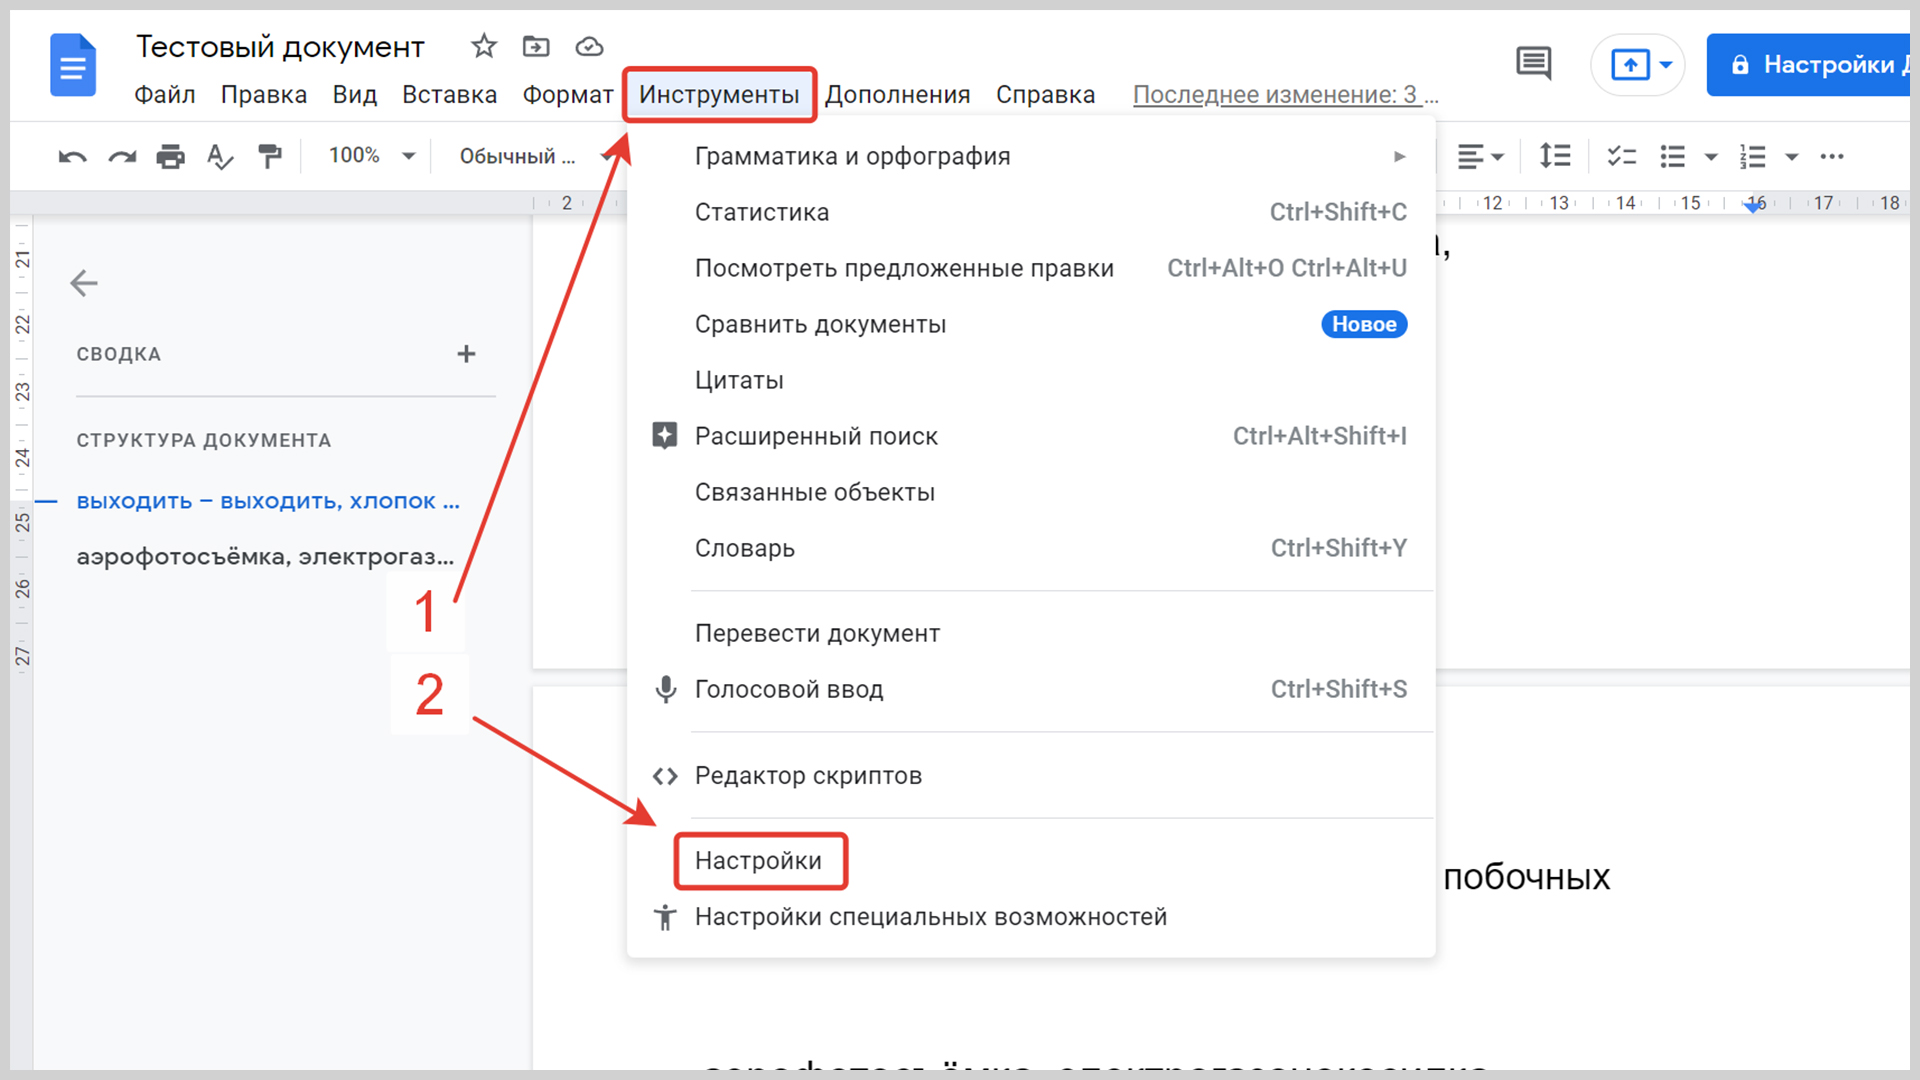Click the СВОДКА section label
Screen dimensions: 1920x1080
point(119,354)
